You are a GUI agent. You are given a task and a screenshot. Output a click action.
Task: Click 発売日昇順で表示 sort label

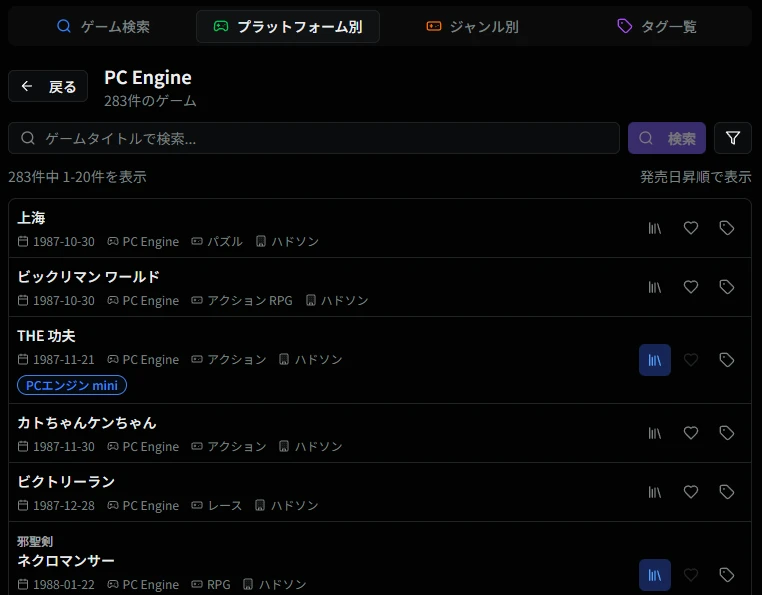pyautogui.click(x=695, y=177)
